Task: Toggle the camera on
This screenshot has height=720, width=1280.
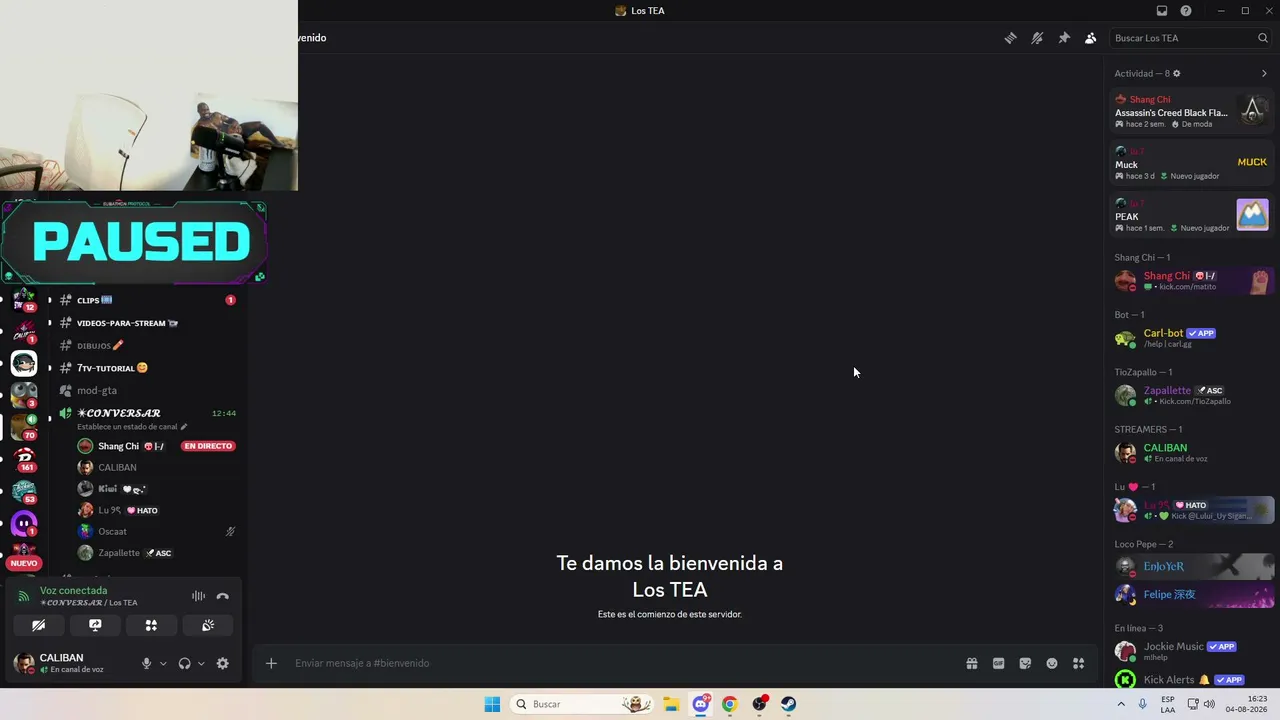Action: coord(38,625)
